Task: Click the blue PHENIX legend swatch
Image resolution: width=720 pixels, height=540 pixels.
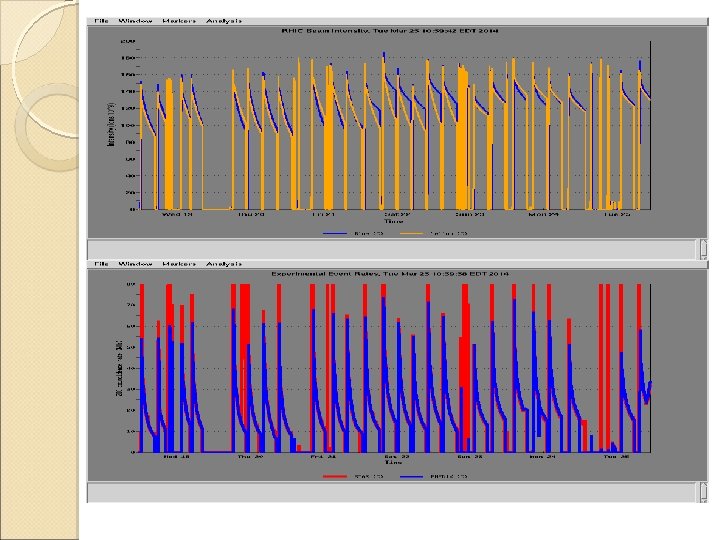Action: click(411, 476)
